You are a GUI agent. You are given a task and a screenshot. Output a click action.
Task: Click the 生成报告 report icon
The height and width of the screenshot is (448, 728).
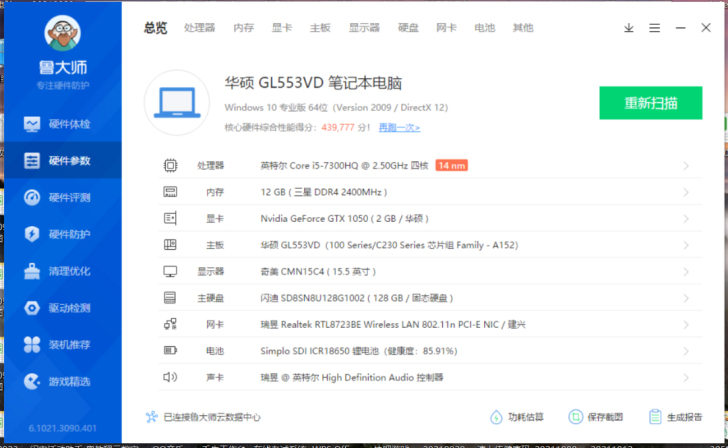[x=655, y=417]
